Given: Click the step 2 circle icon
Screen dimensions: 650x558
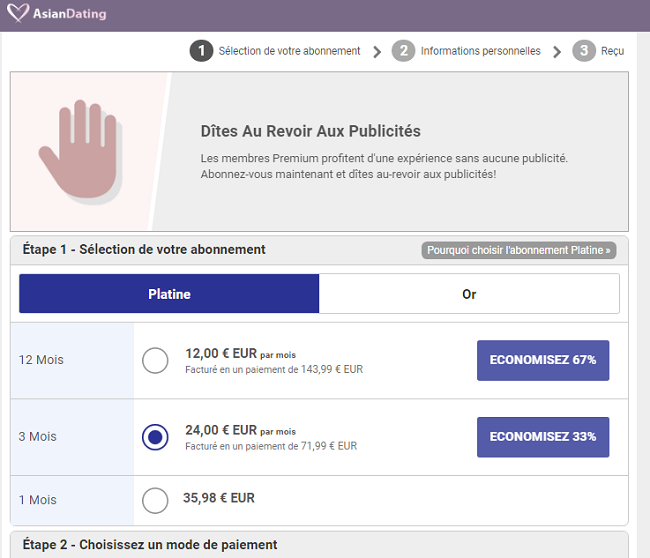Looking at the screenshot, I should (403, 51).
